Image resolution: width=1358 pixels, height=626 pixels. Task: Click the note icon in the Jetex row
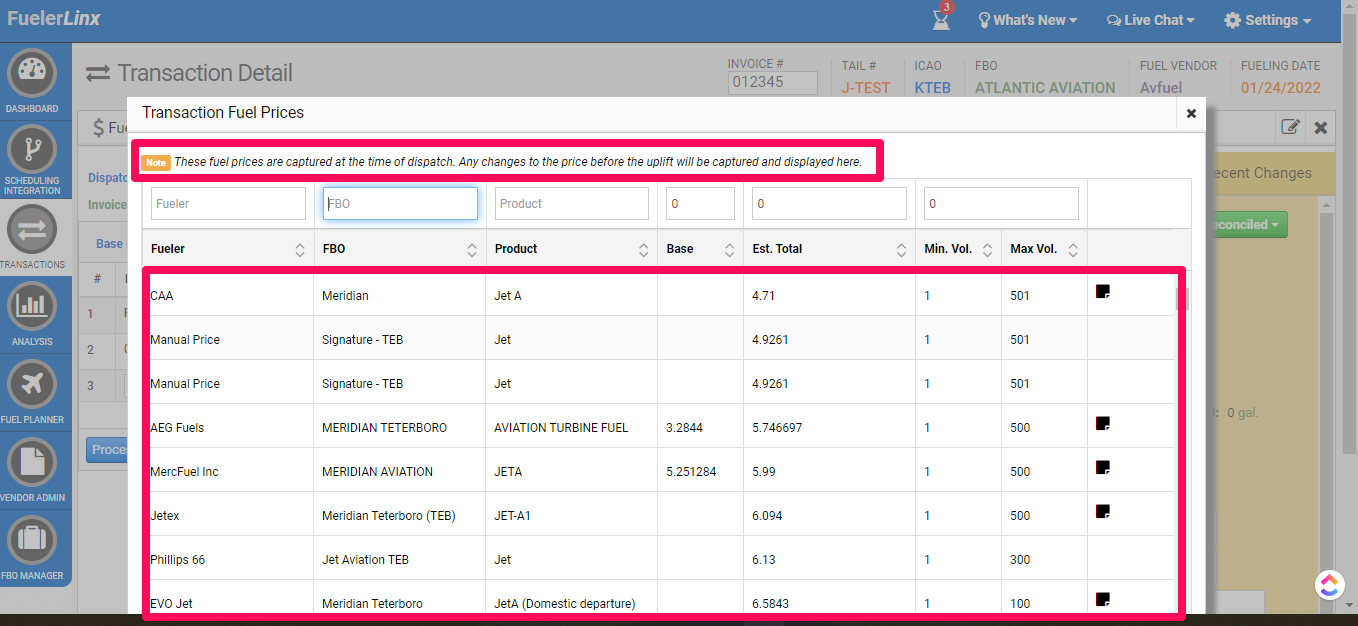[1103, 512]
